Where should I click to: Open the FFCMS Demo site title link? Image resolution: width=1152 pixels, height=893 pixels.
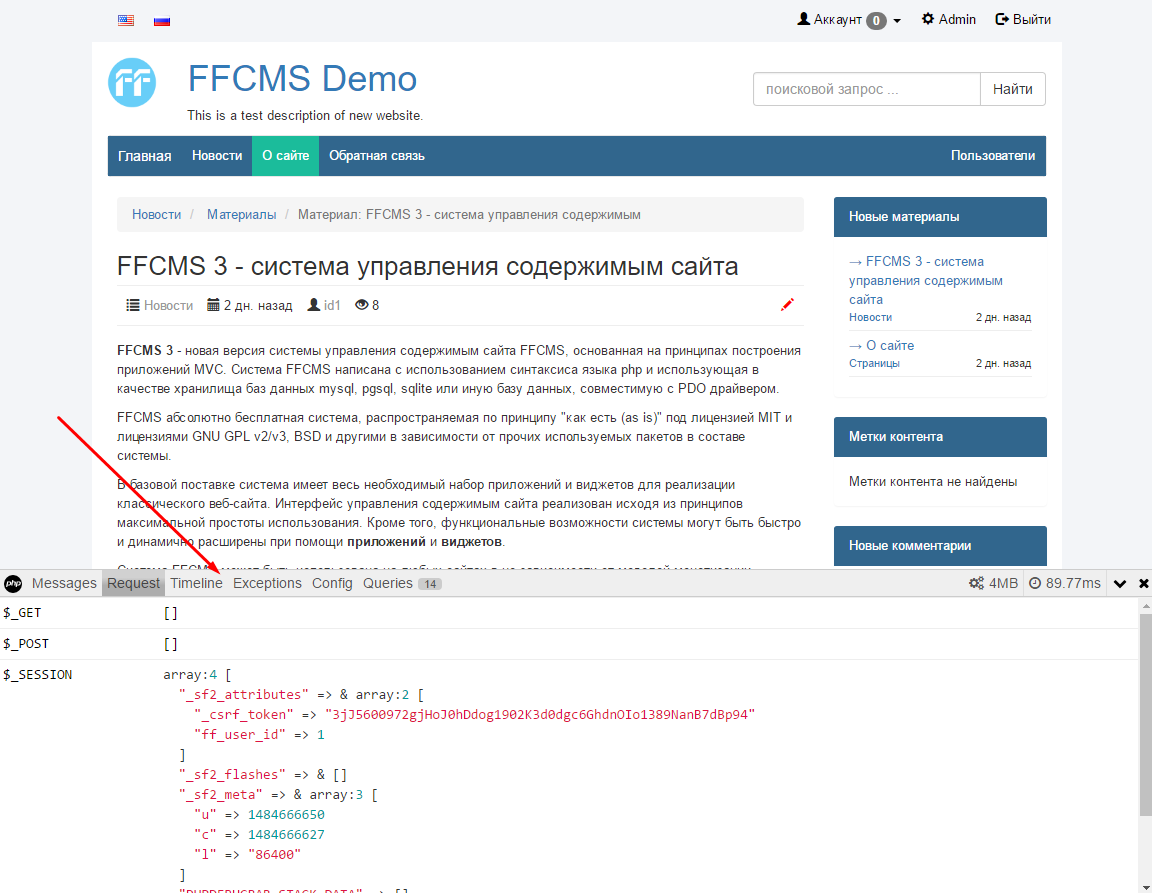click(x=302, y=79)
